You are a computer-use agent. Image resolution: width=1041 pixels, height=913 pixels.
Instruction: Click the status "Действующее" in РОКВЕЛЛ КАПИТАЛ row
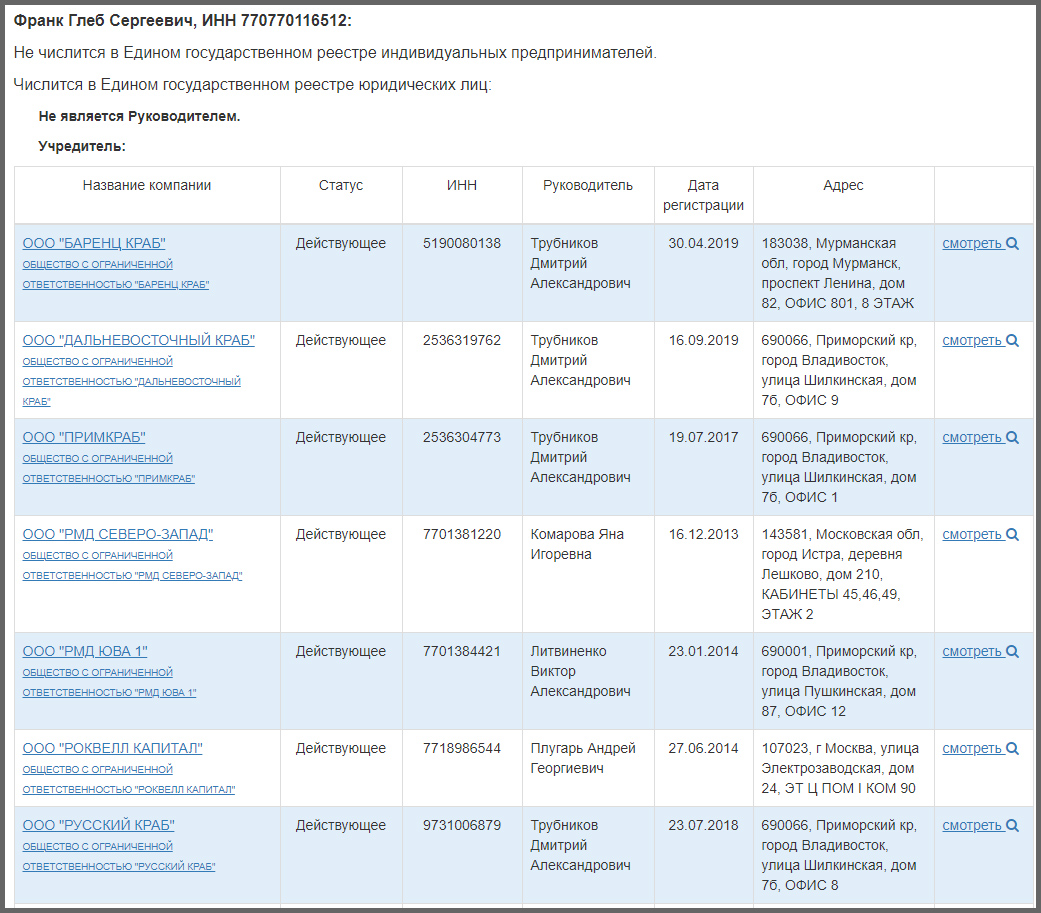coord(341,748)
